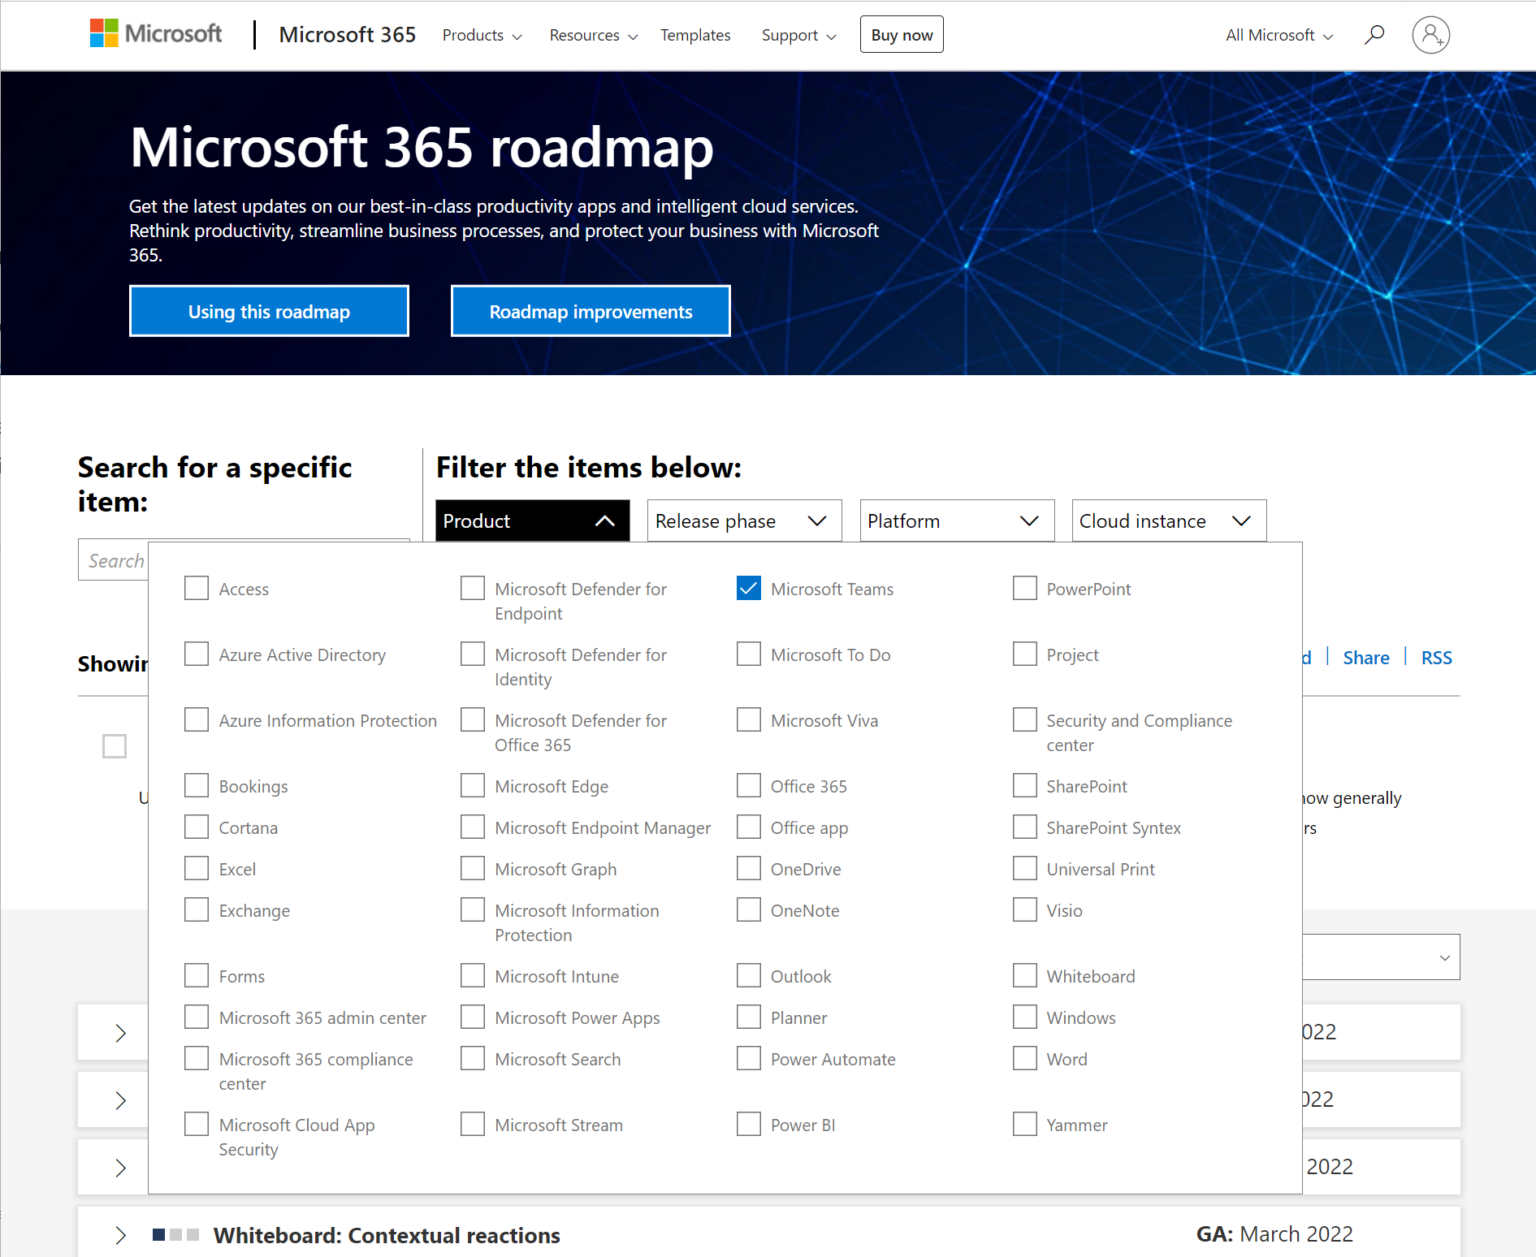Click the Microsoft logo
The width and height of the screenshot is (1536, 1257).
pos(156,34)
